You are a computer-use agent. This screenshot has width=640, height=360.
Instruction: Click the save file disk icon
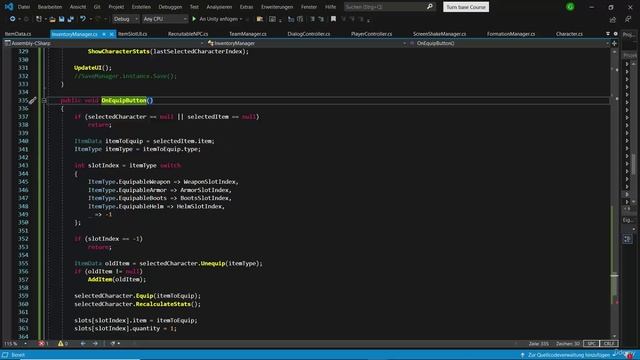point(62,19)
